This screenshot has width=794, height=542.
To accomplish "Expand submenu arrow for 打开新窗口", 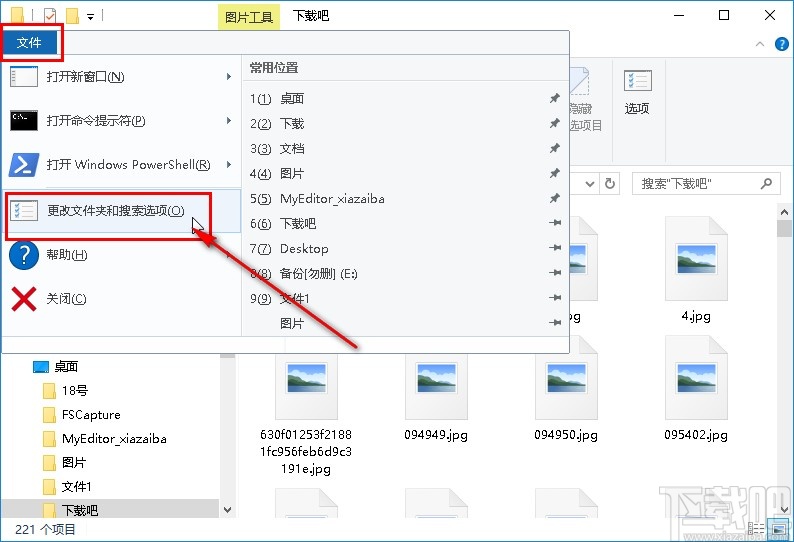I will (x=229, y=76).
